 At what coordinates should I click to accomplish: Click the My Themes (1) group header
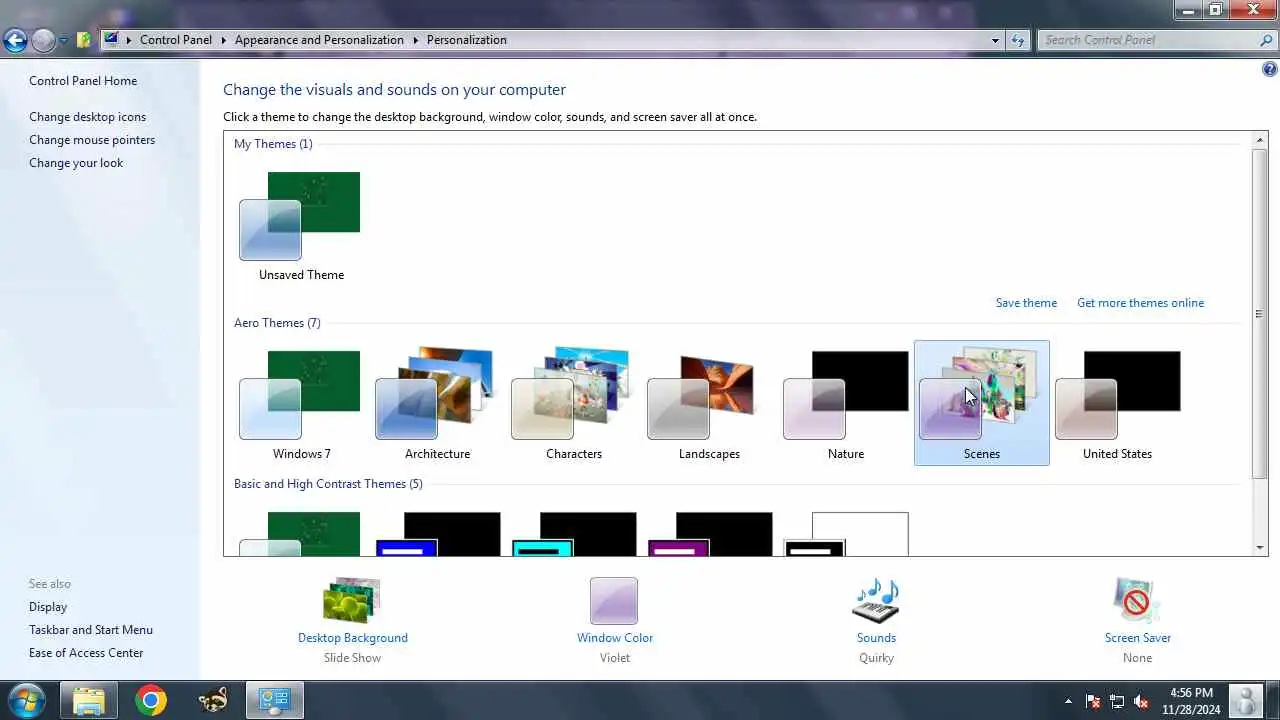point(273,144)
